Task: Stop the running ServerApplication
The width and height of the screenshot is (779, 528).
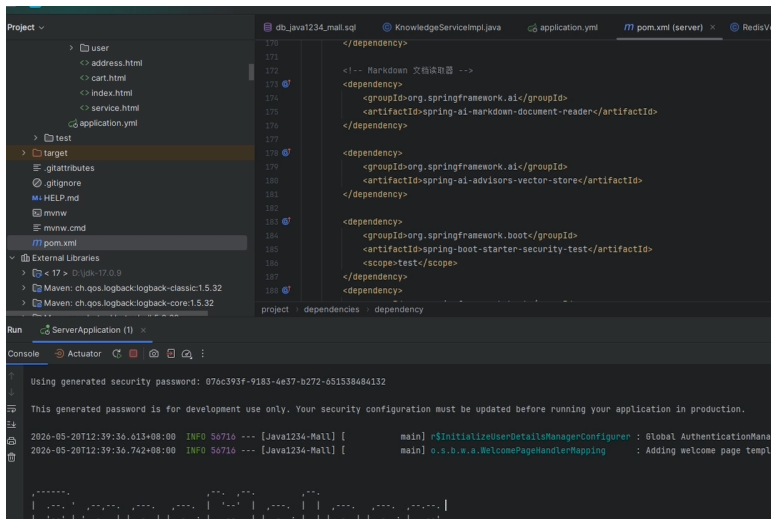Action: point(133,353)
